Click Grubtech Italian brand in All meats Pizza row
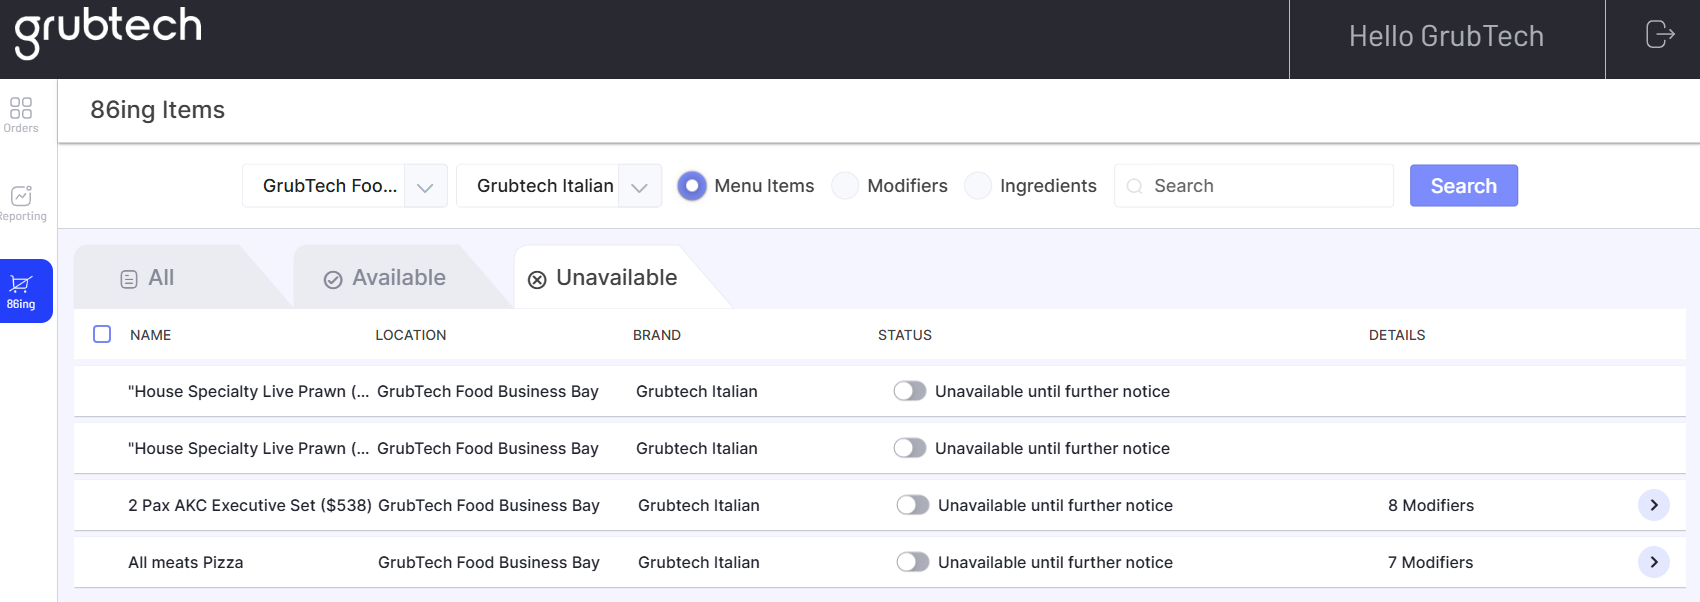 [699, 562]
